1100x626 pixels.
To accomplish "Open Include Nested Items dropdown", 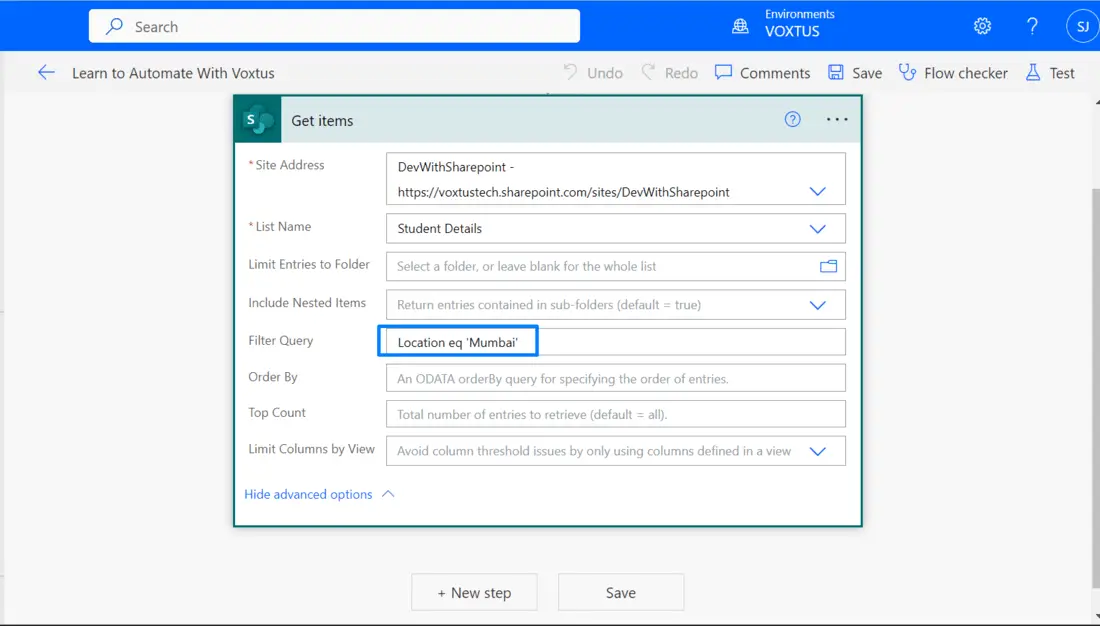I will coord(817,304).
